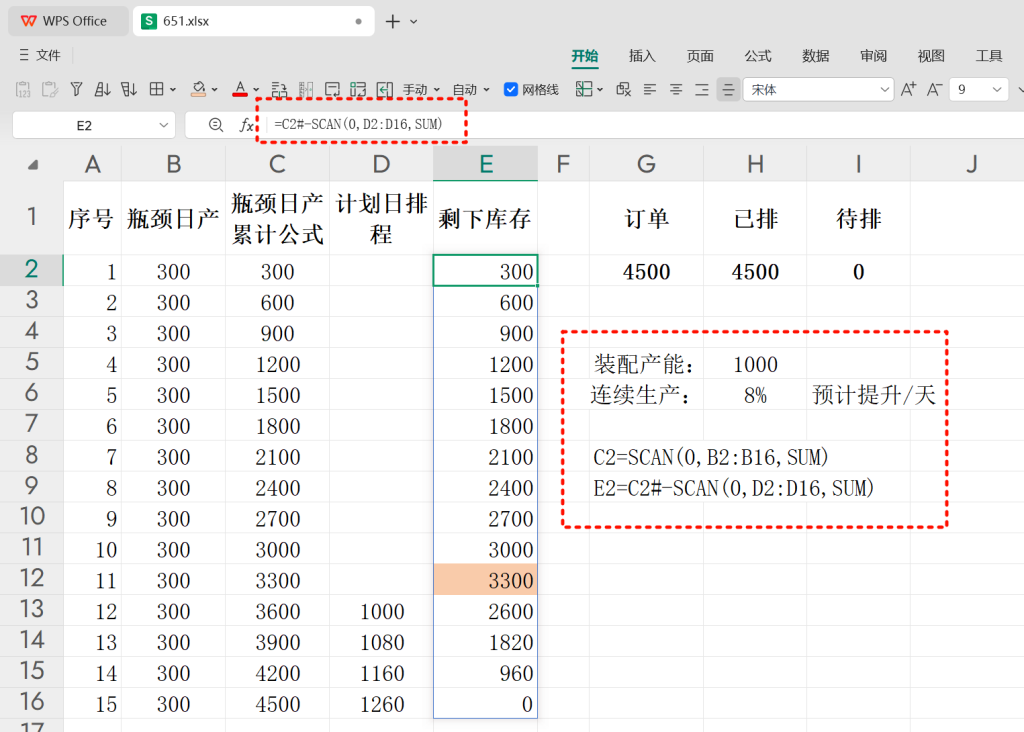Screen dimensions: 1024x732
Task: Open the new tab dropdown chevron
Action: click(x=413, y=22)
